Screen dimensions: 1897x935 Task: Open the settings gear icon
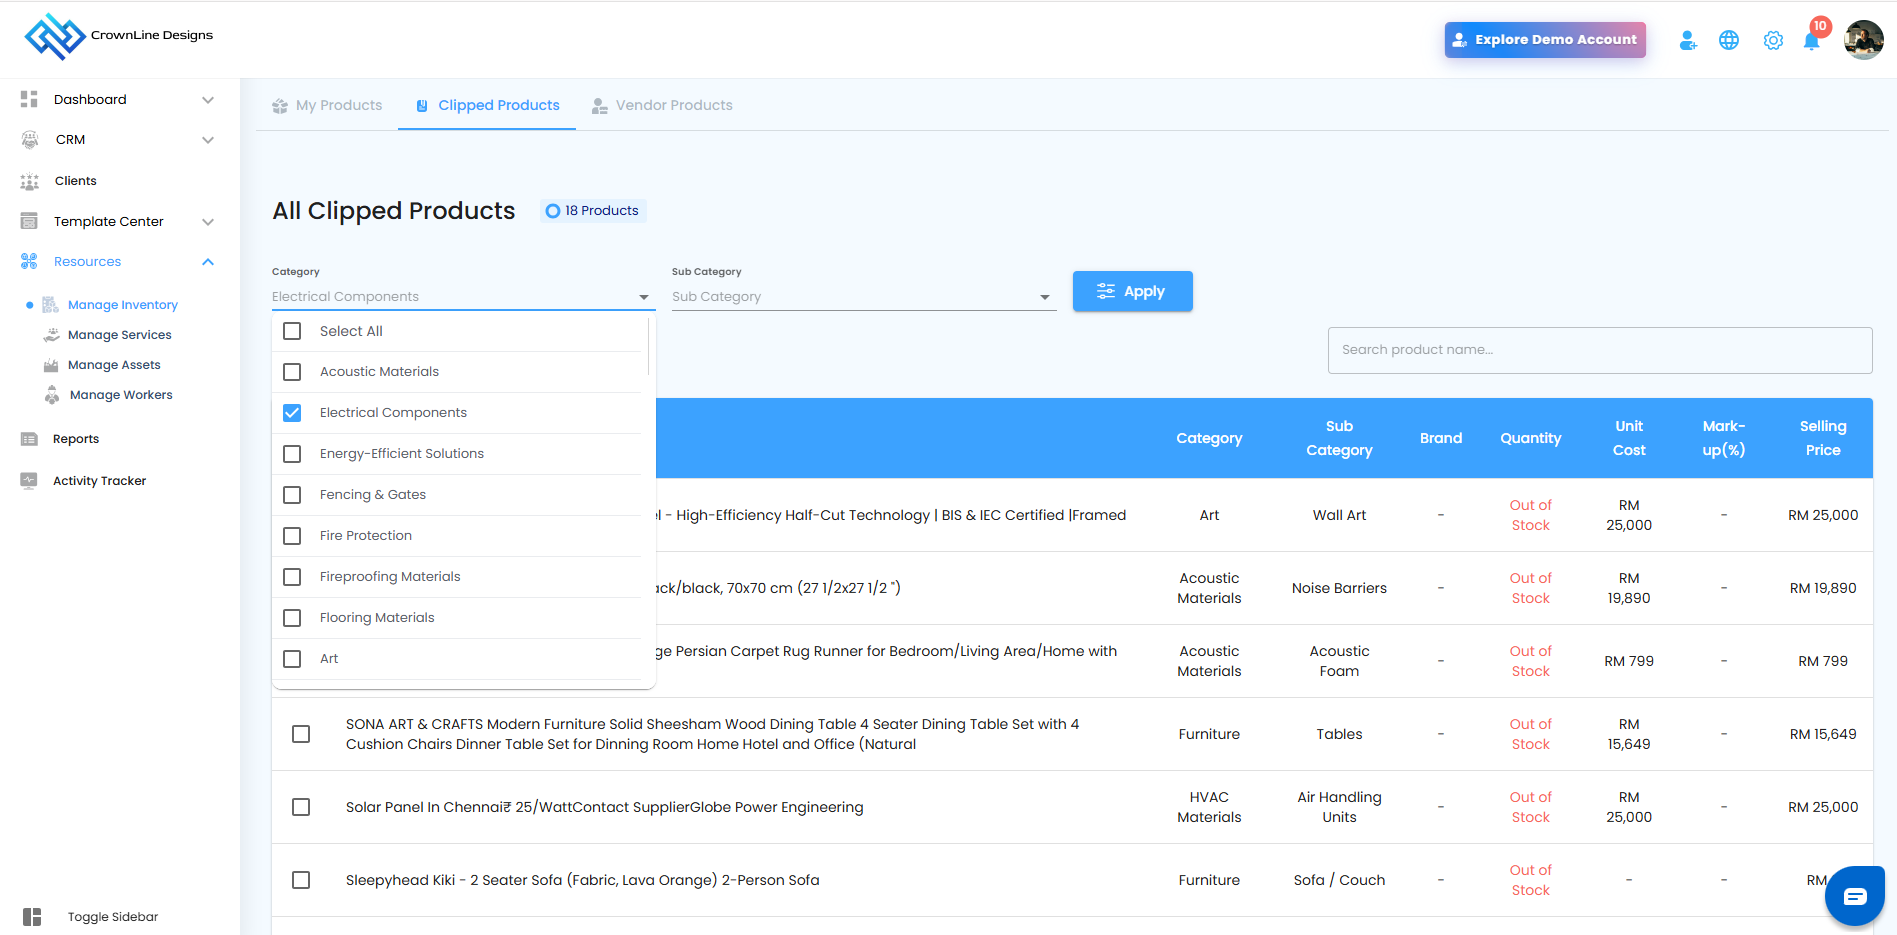(1773, 41)
